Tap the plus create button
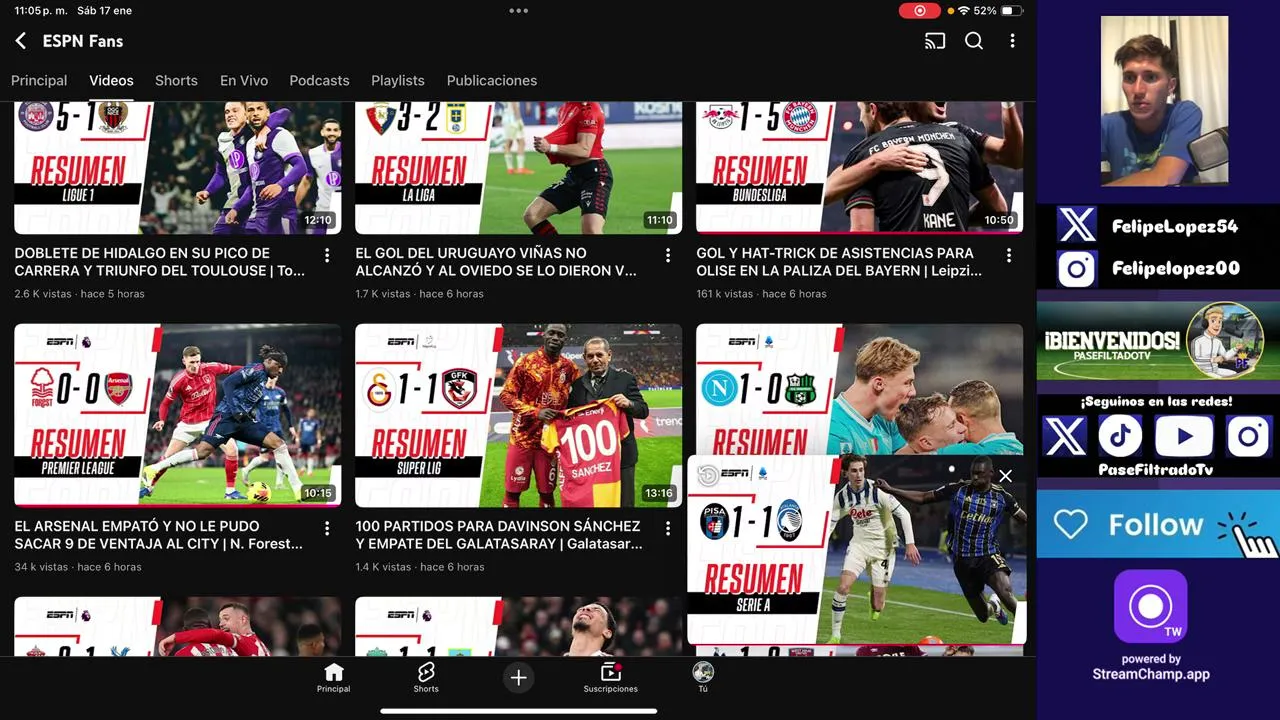This screenshot has width=1280, height=720. (518, 677)
